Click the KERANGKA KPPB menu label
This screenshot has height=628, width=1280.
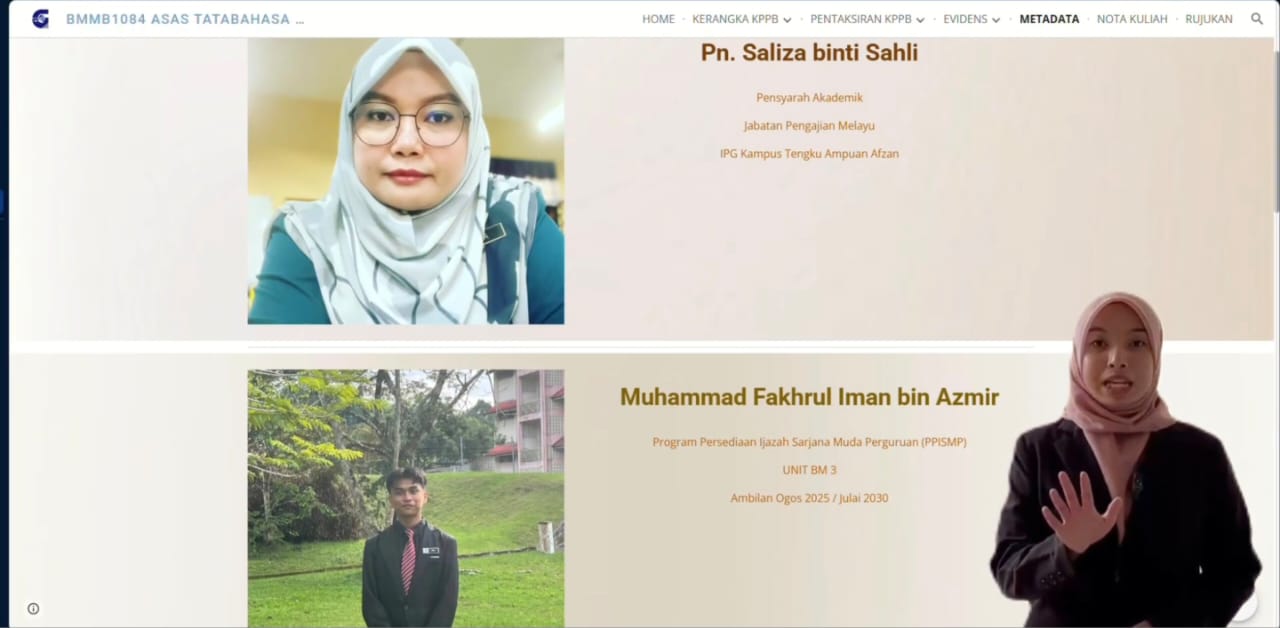coord(735,19)
